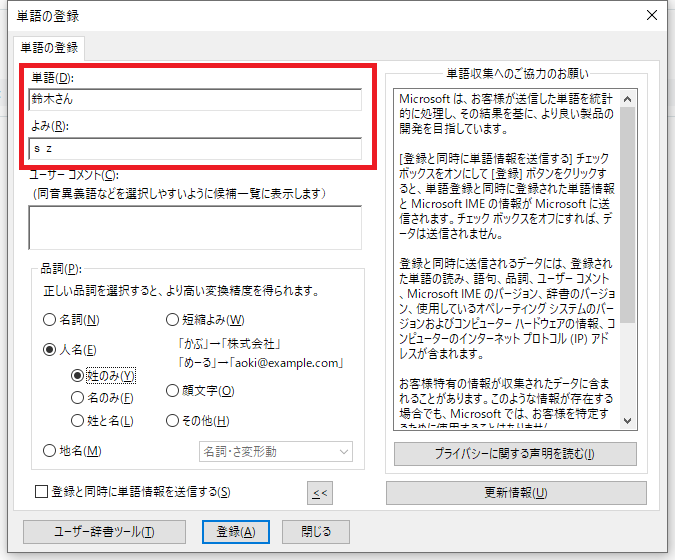
Task: Click the よみ(R) input field
Action: click(x=195, y=149)
